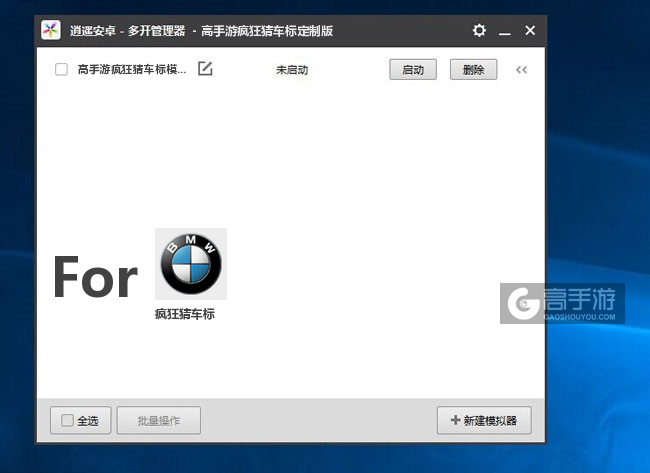
Task: Click the G icon in 高手游 watermark
Action: pyautogui.click(x=521, y=303)
